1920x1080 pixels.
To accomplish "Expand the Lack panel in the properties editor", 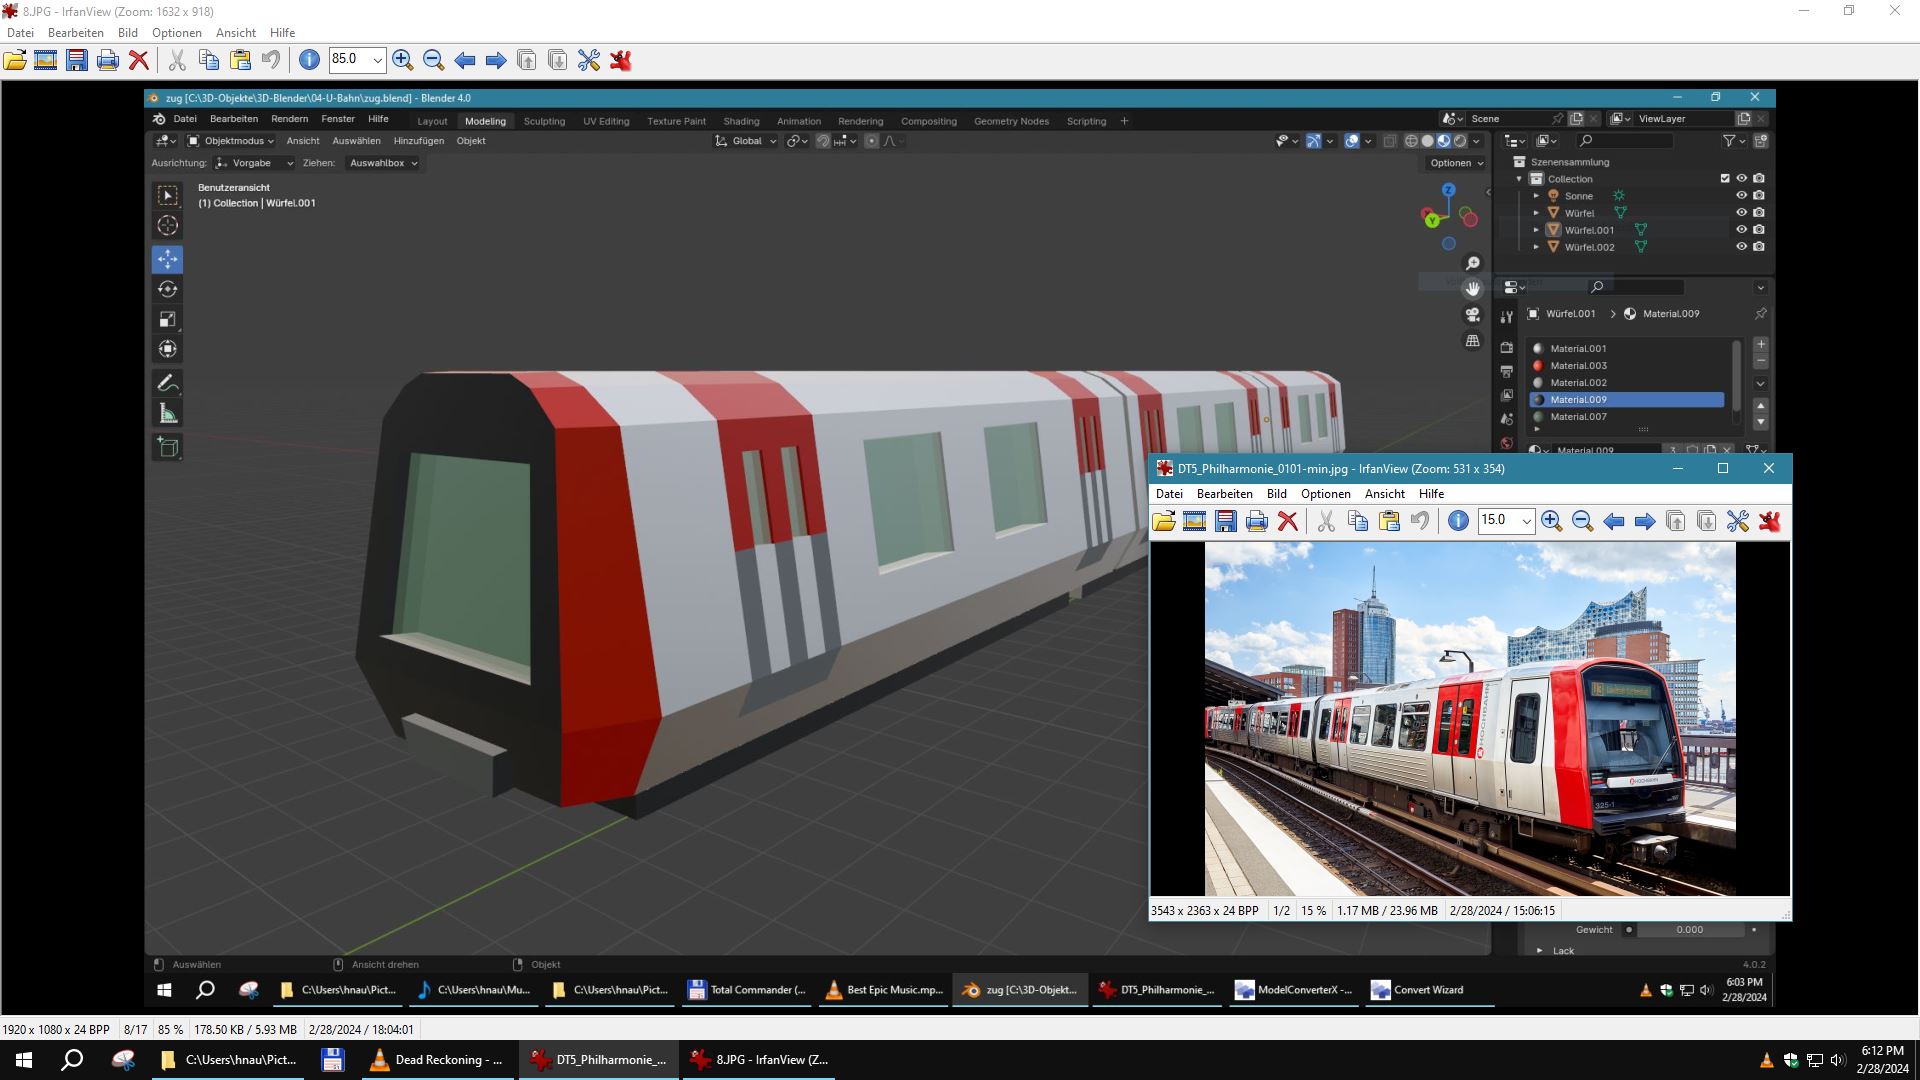I will point(1539,951).
